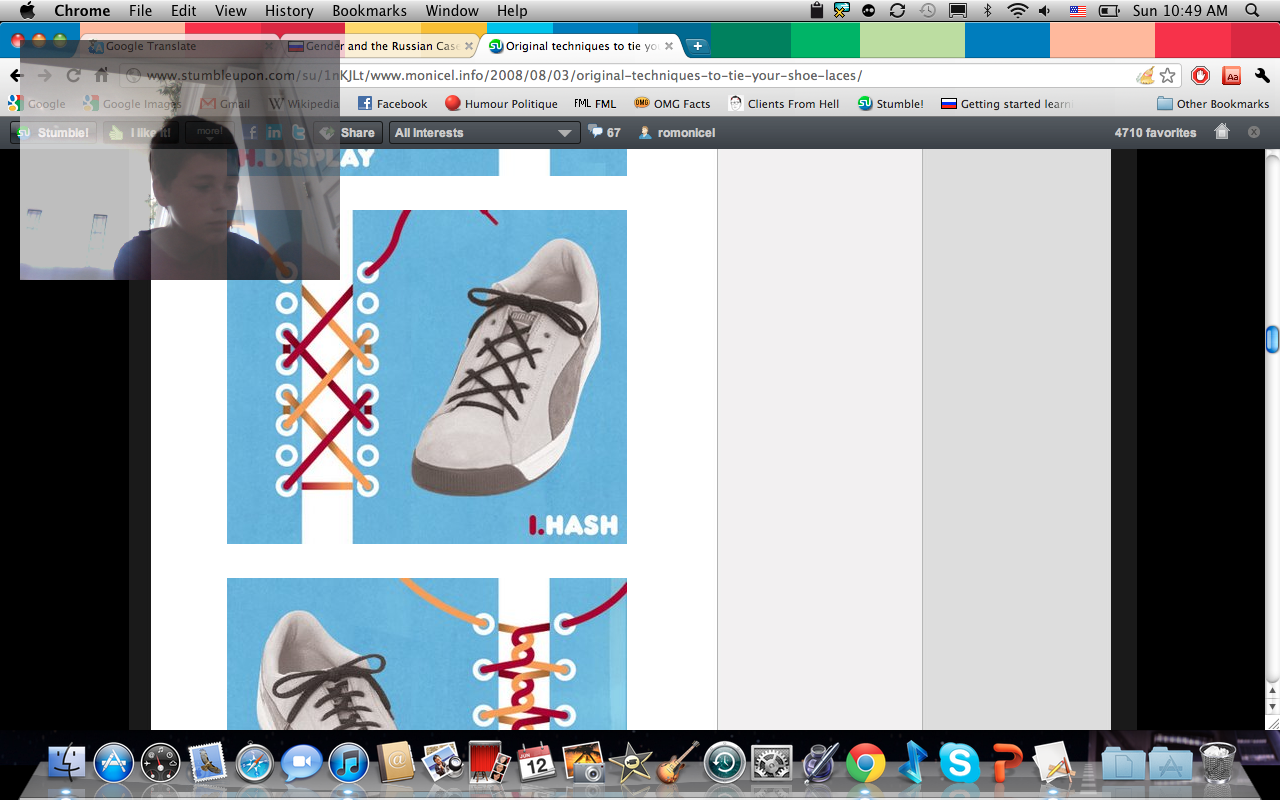Click the red AdBlock stop-sign extension icon
Screen dimensions: 1280x800
point(1201,76)
